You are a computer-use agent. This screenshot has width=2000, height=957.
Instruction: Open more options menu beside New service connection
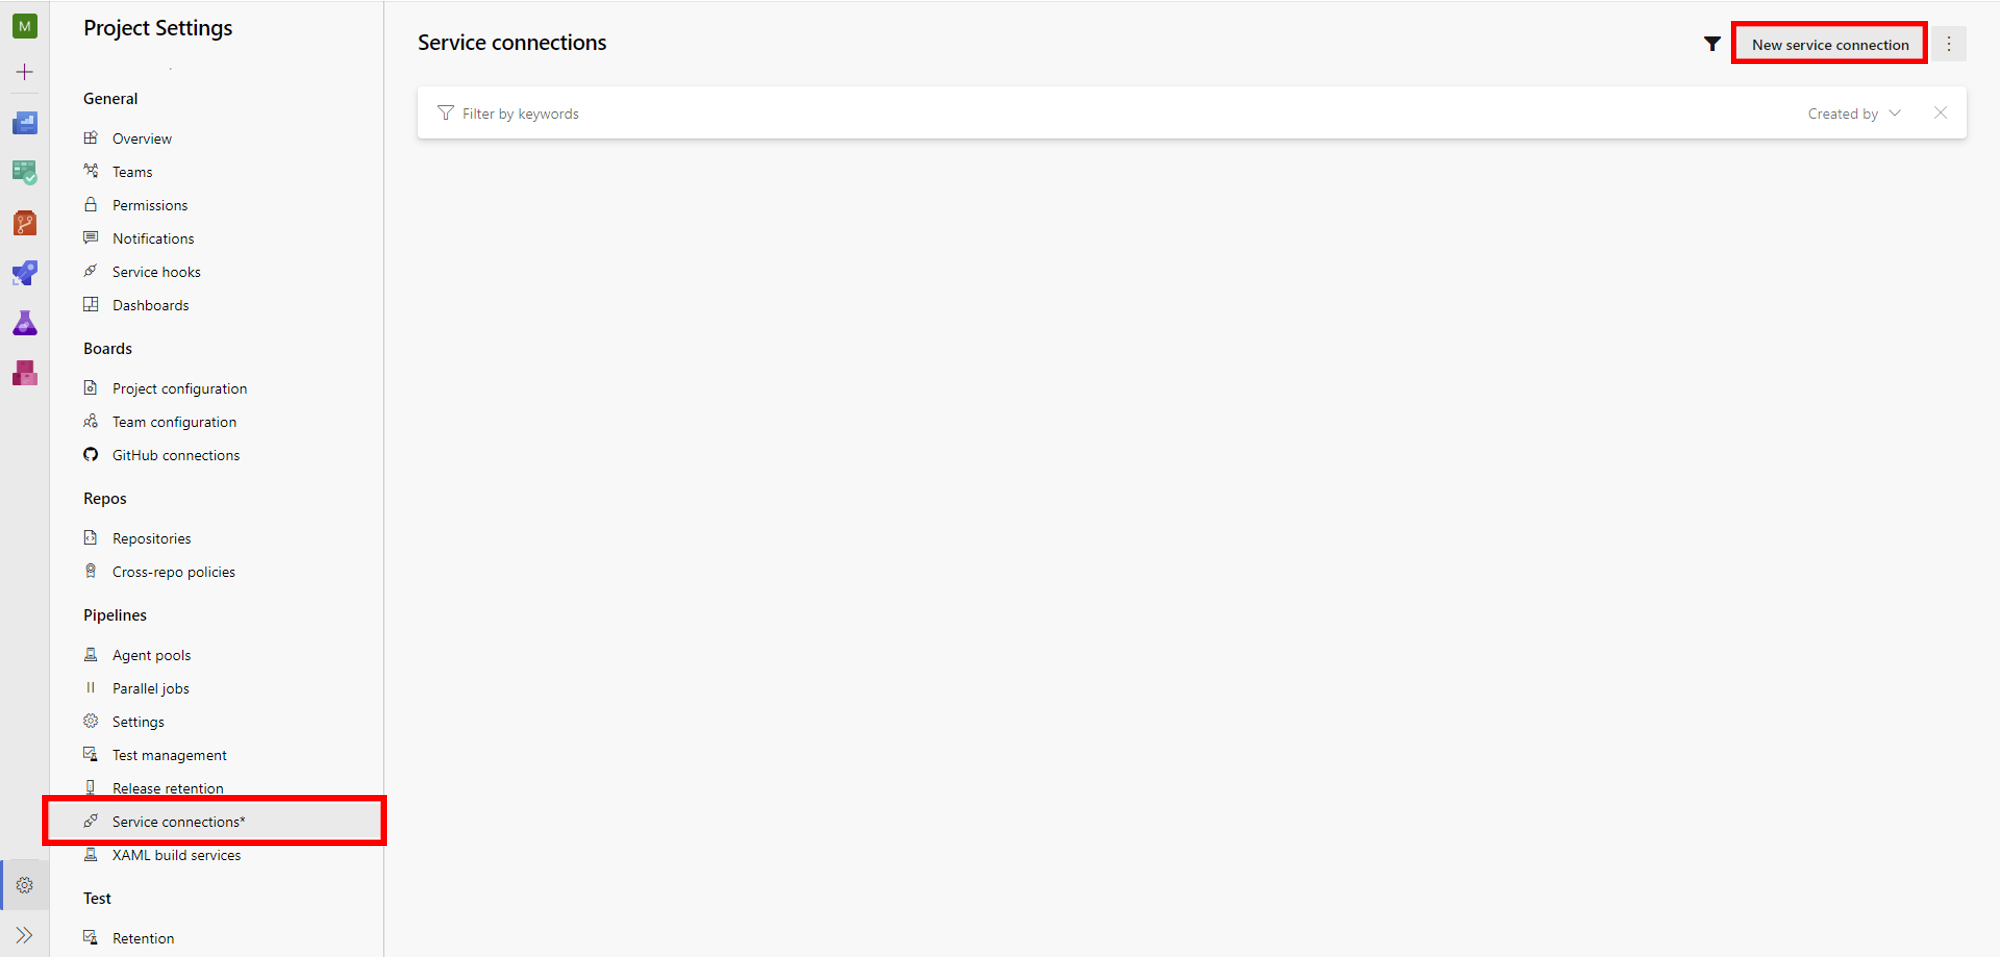tap(1948, 44)
